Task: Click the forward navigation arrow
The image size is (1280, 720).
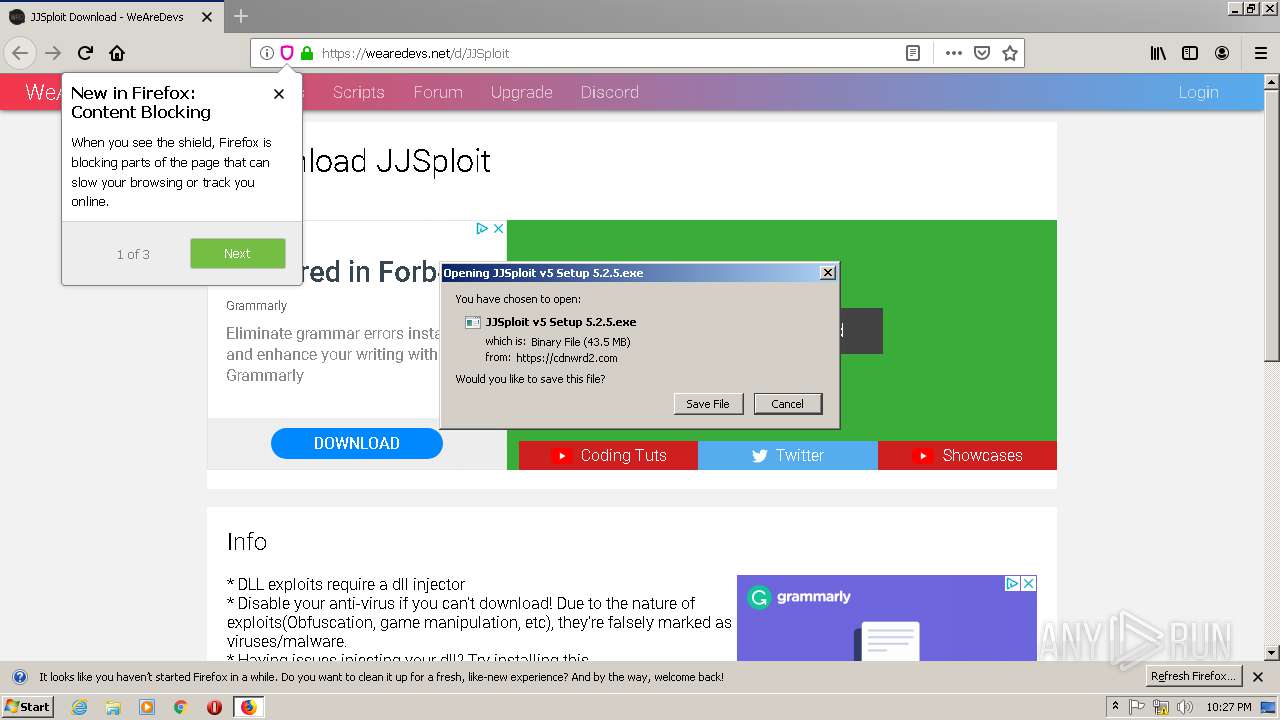Action: [53, 53]
